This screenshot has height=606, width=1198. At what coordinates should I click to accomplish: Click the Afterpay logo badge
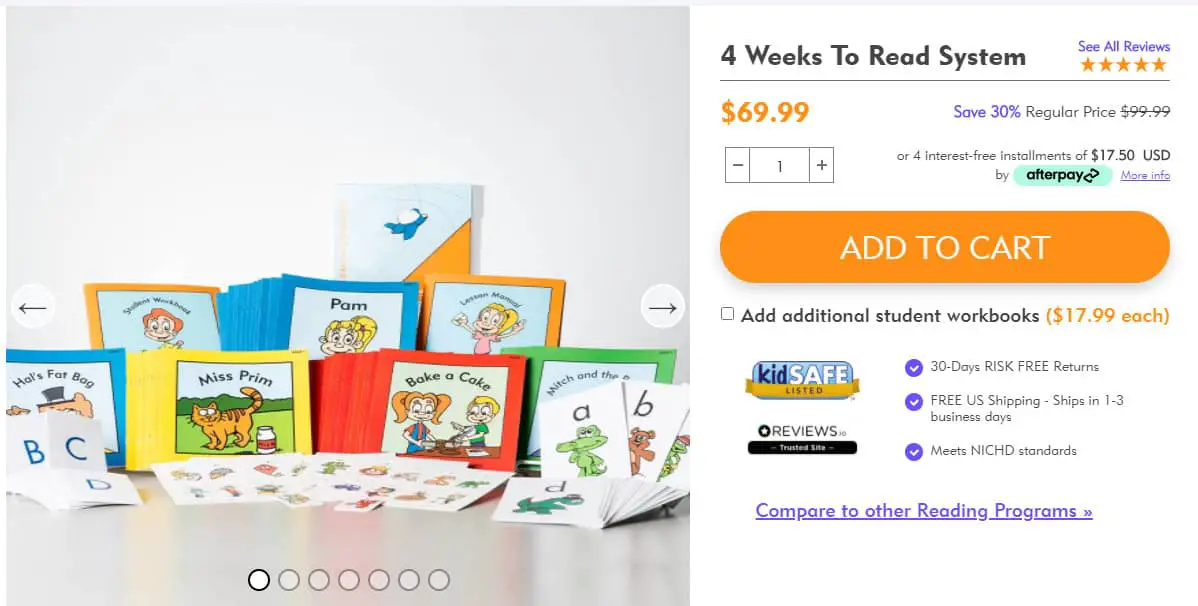tap(1062, 175)
